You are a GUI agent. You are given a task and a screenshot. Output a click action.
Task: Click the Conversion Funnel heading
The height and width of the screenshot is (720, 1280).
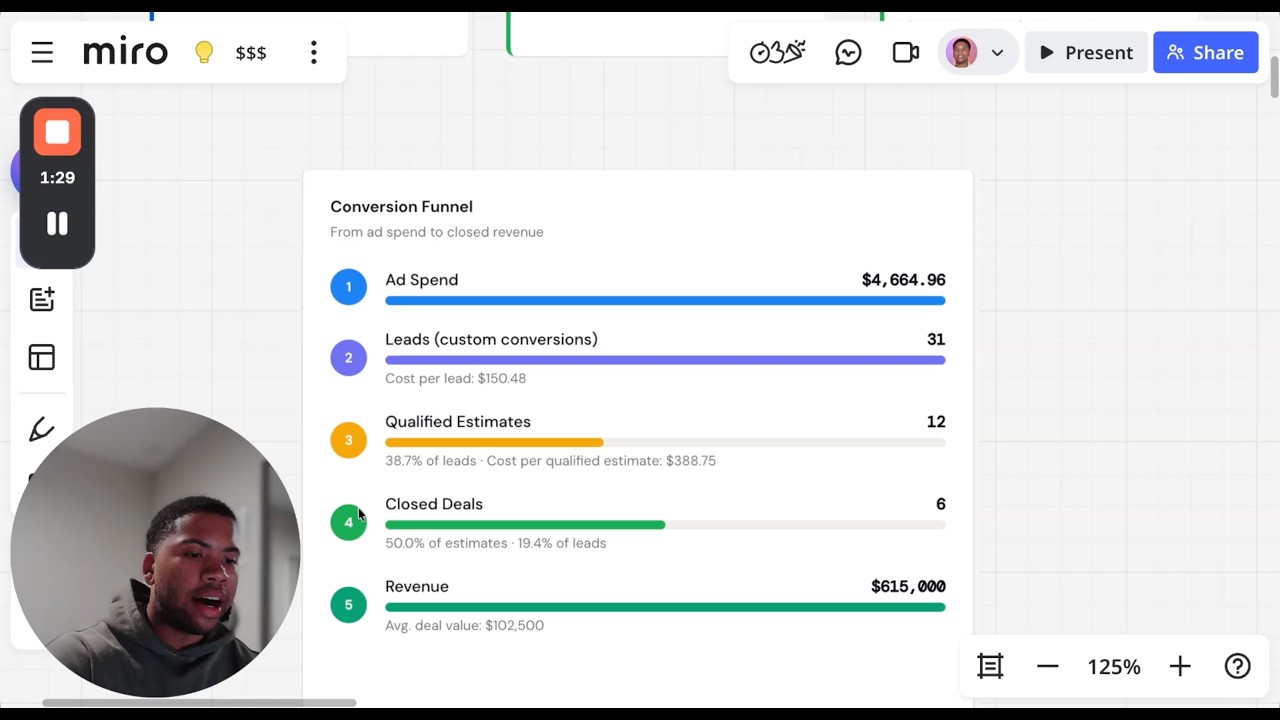pos(402,207)
